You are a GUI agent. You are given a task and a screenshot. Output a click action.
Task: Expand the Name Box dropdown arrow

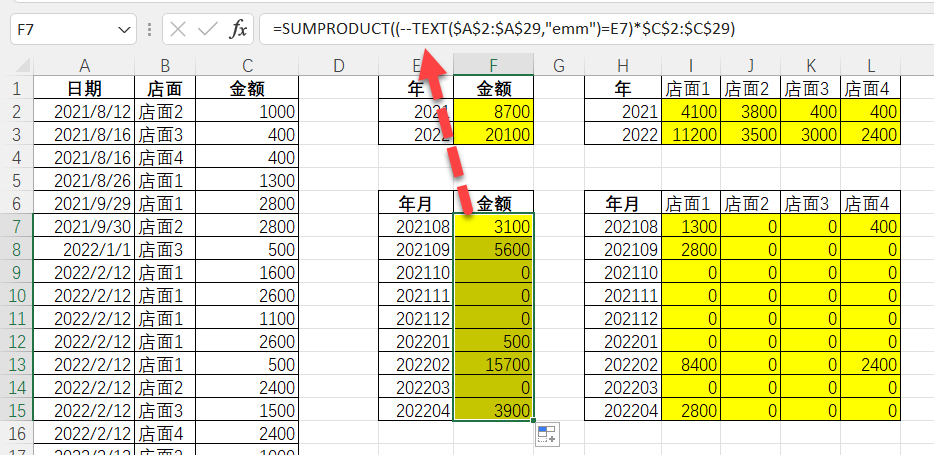point(124,30)
